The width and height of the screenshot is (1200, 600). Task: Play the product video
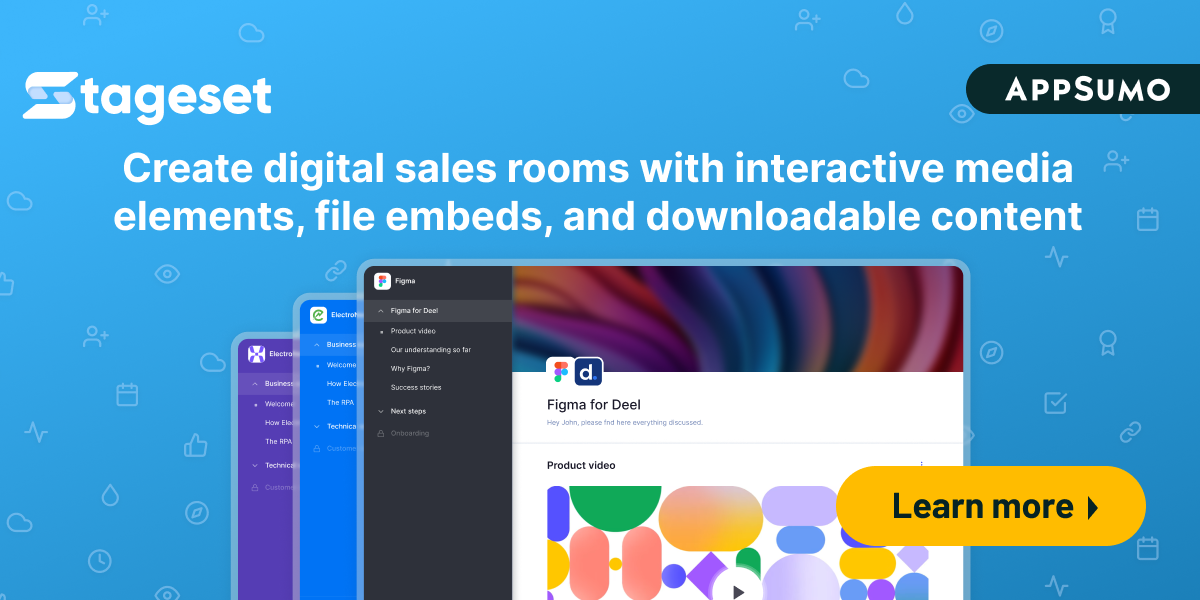[738, 590]
